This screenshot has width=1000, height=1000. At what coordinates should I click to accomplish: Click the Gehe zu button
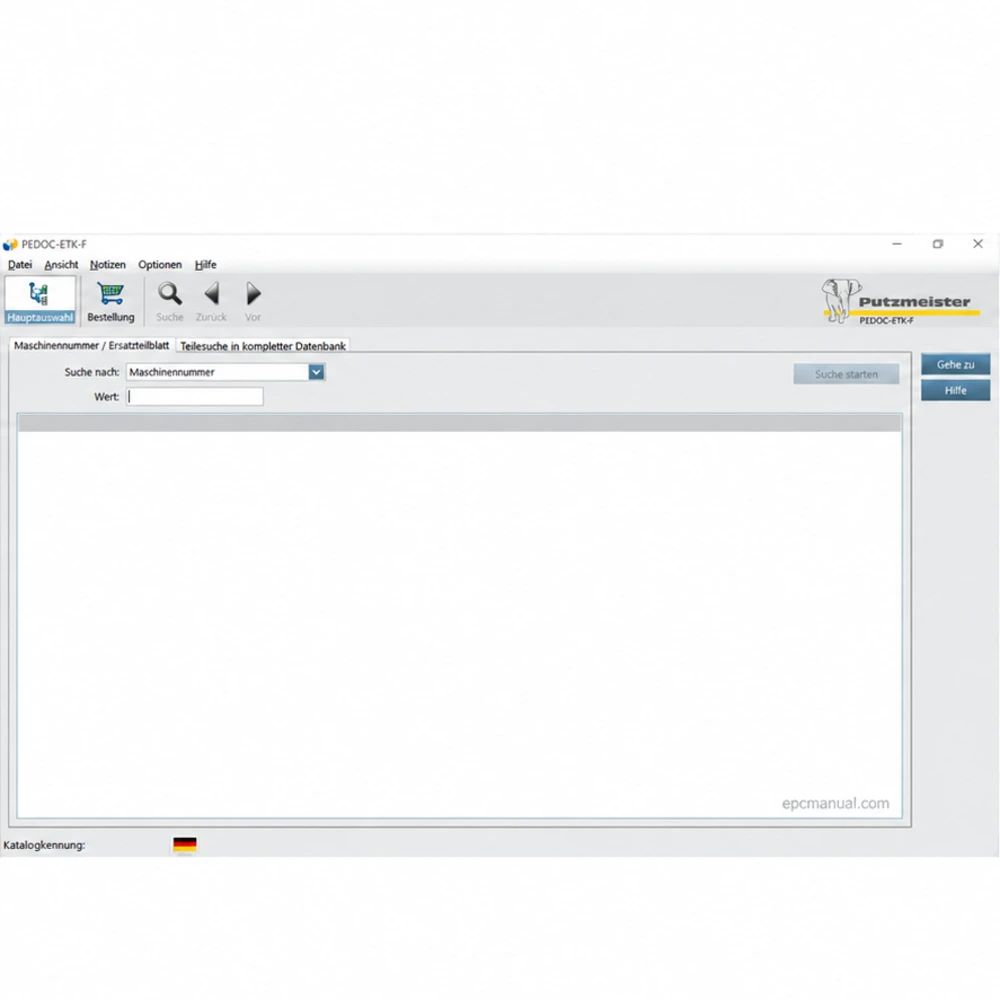click(x=955, y=364)
